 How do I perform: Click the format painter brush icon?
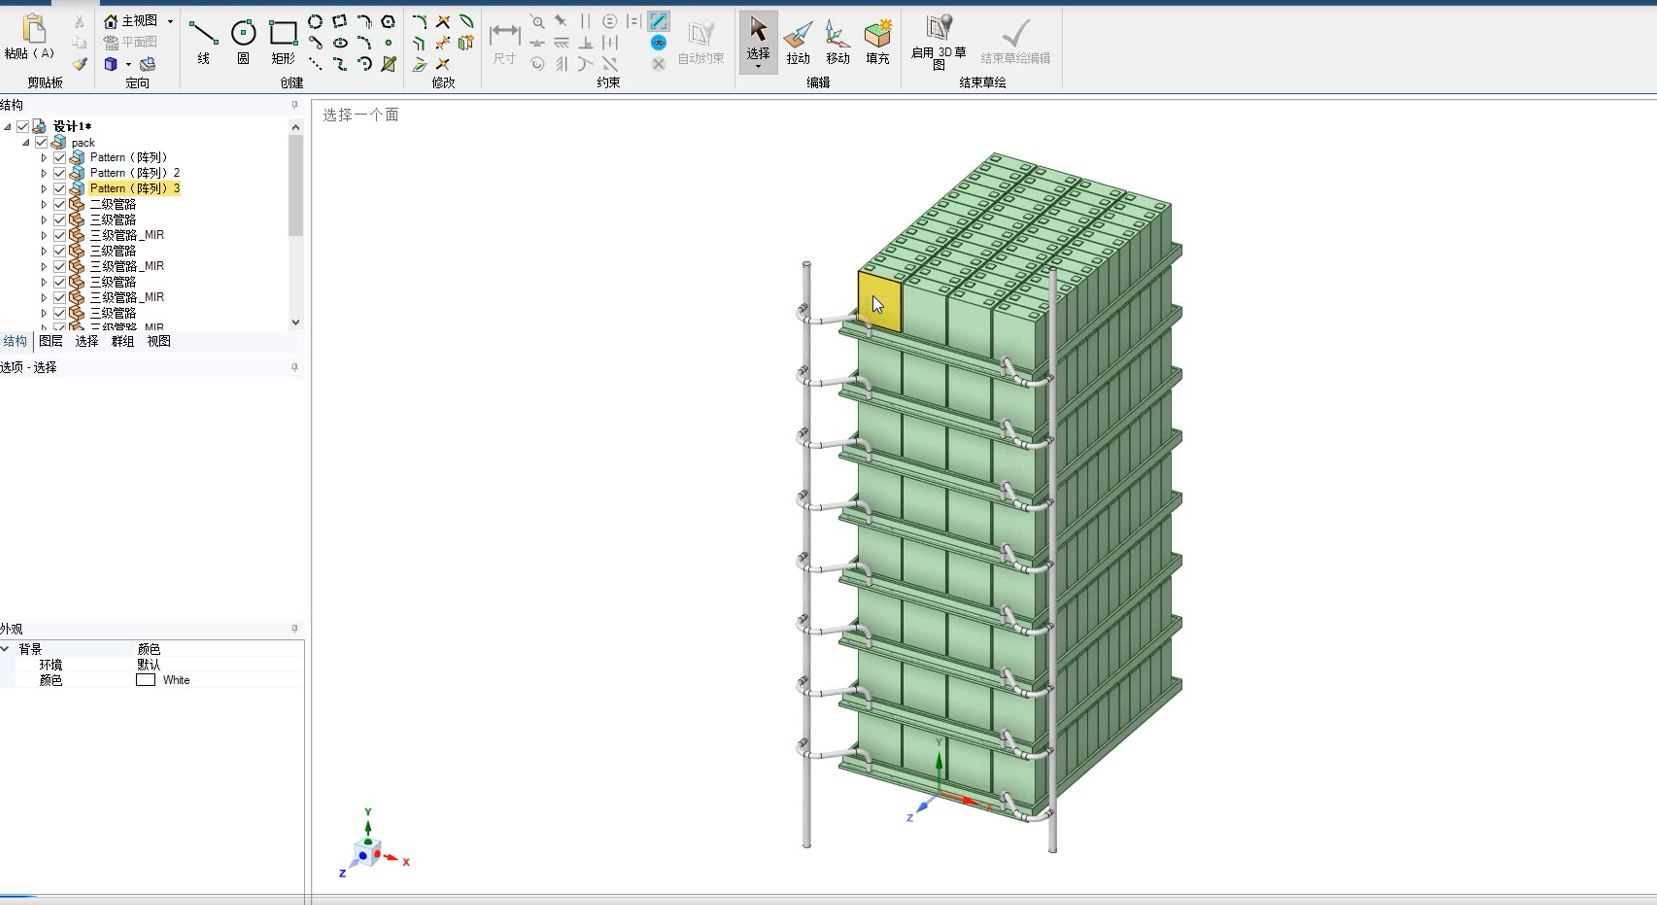click(x=79, y=64)
